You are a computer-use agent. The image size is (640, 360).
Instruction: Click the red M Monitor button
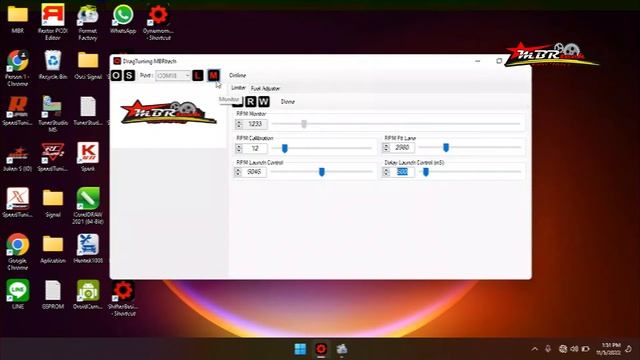[213, 75]
